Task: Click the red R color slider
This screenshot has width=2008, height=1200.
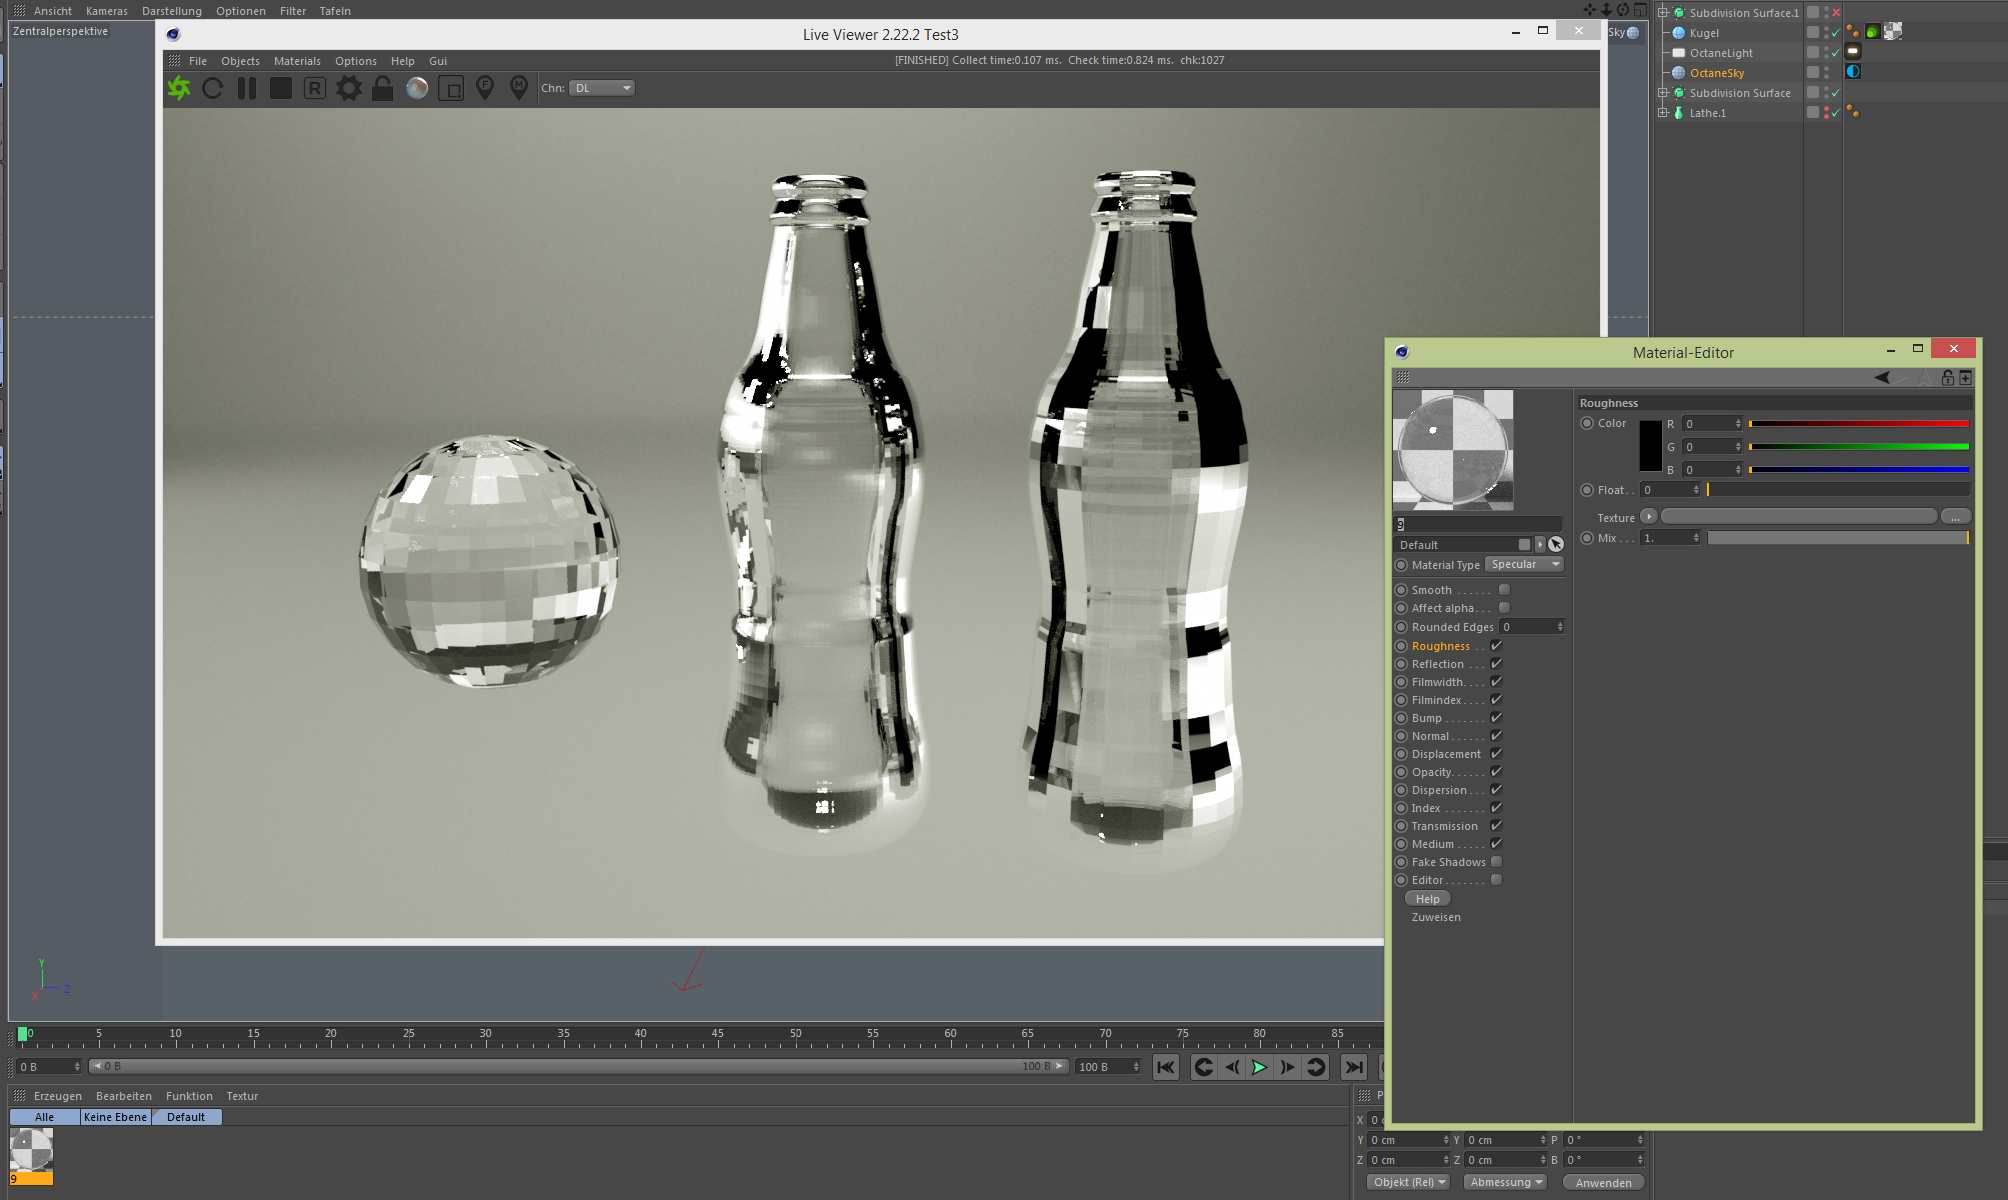Action: [1858, 424]
